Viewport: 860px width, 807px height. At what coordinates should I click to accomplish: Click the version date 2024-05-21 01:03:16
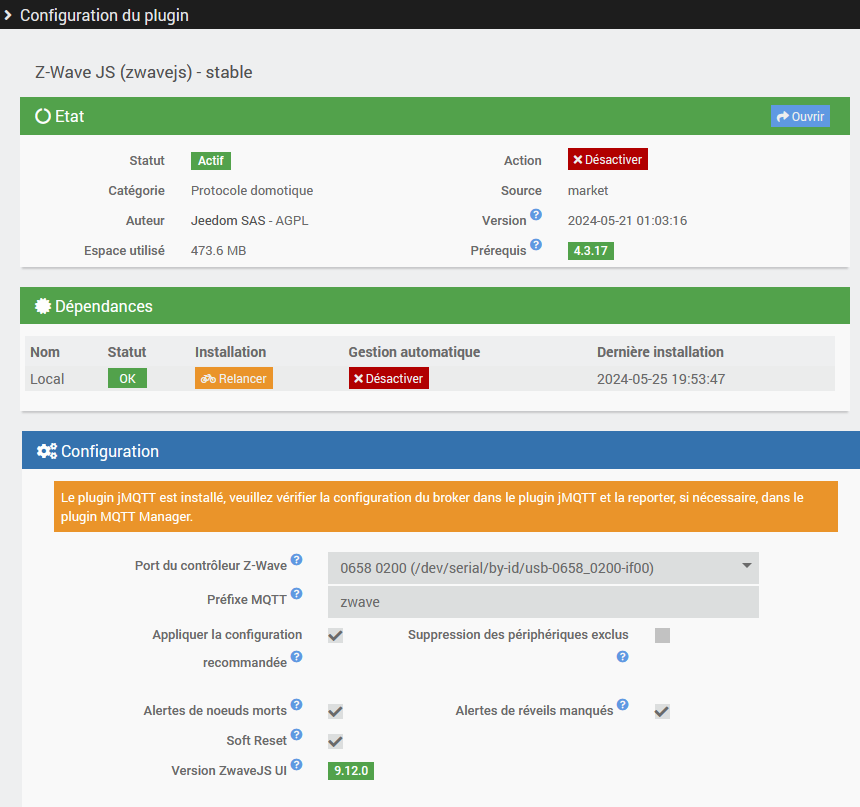point(627,221)
